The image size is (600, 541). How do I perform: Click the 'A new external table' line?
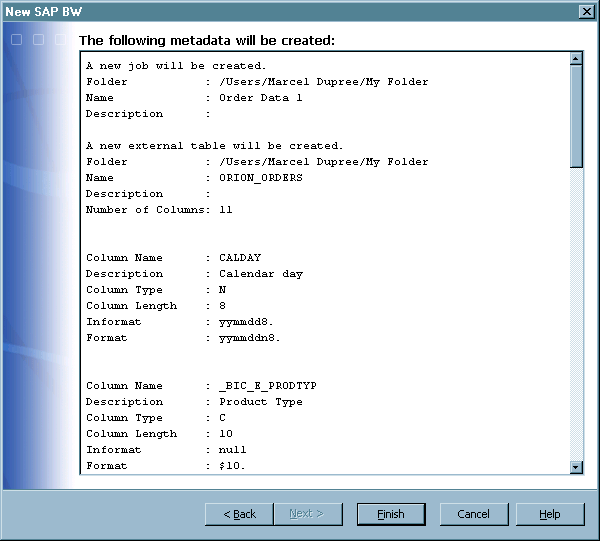pyautogui.click(x=214, y=146)
